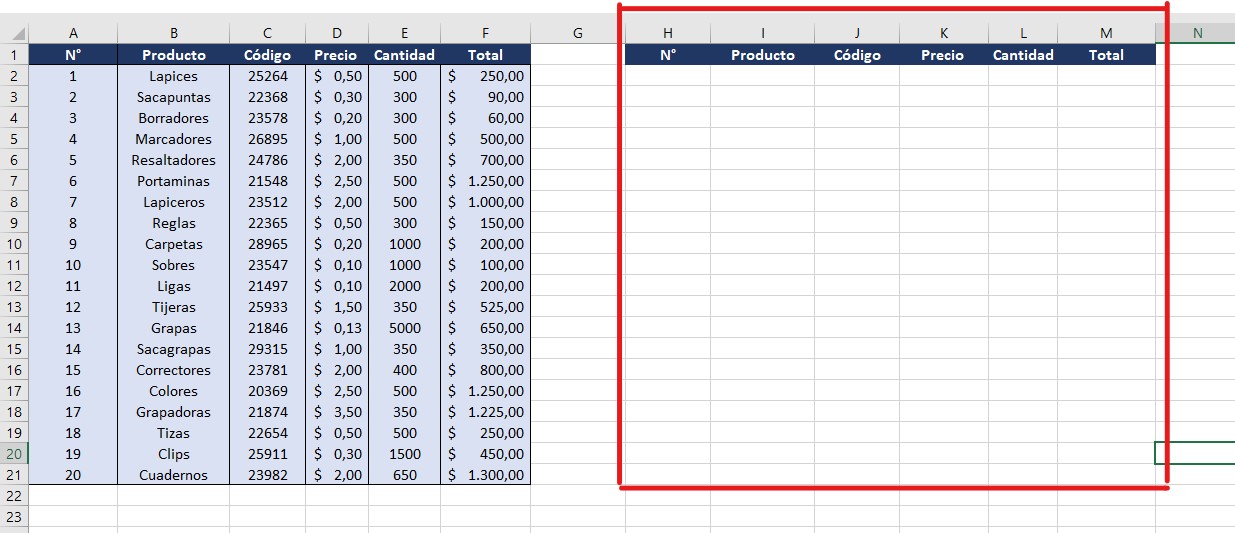Select the column N header

click(x=1197, y=33)
